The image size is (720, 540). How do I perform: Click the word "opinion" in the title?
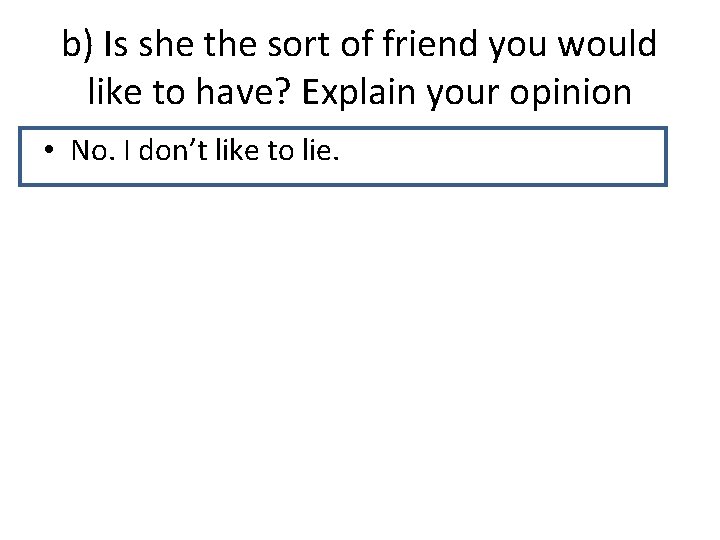pyautogui.click(x=571, y=93)
